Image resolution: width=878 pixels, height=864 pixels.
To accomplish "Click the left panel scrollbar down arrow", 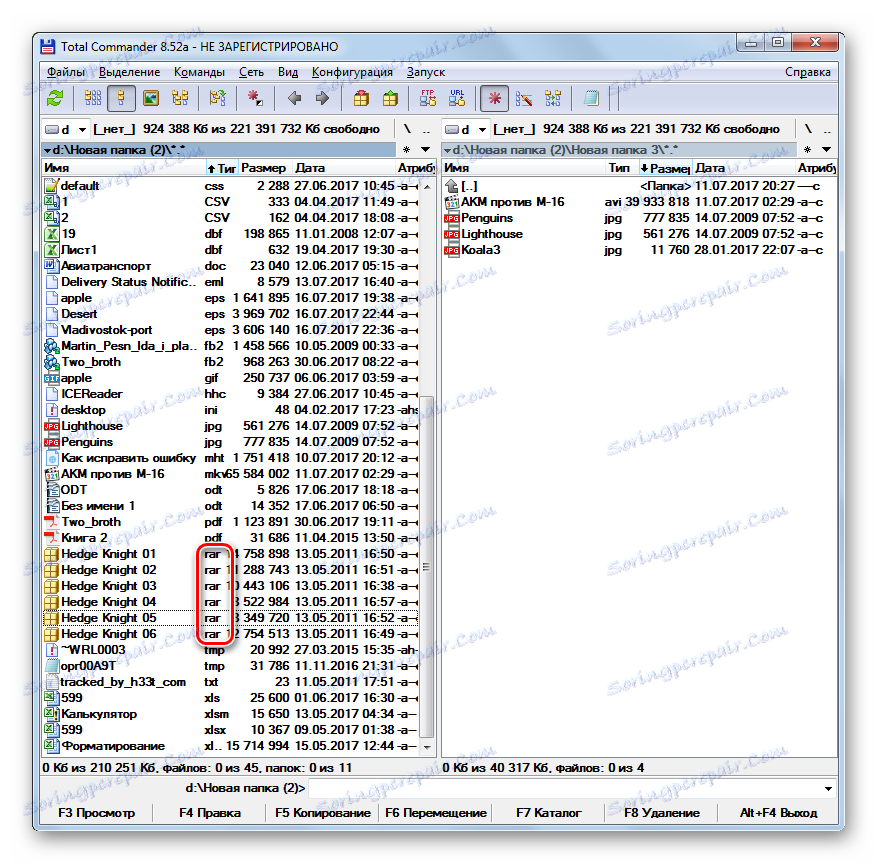I will pyautogui.click(x=427, y=747).
